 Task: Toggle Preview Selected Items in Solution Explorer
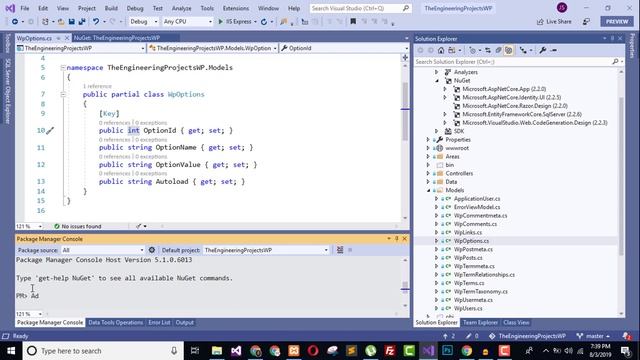point(554,50)
